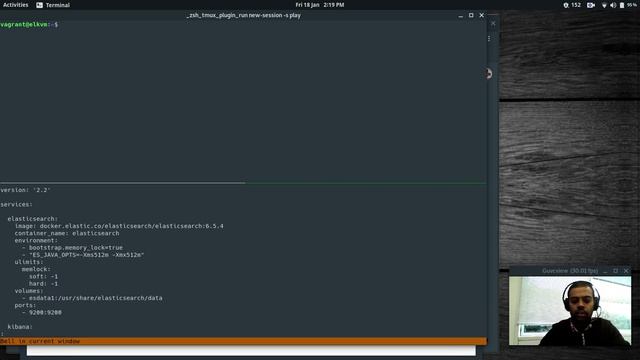Maximize the terminal tmux window
The image size is (640, 360).
pyautogui.click(x=471, y=15)
